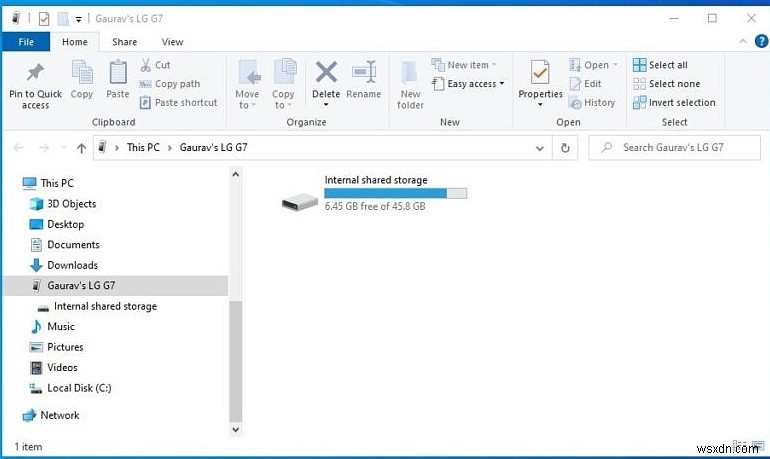
Task: Click Select none in ribbon
Action: (666, 84)
